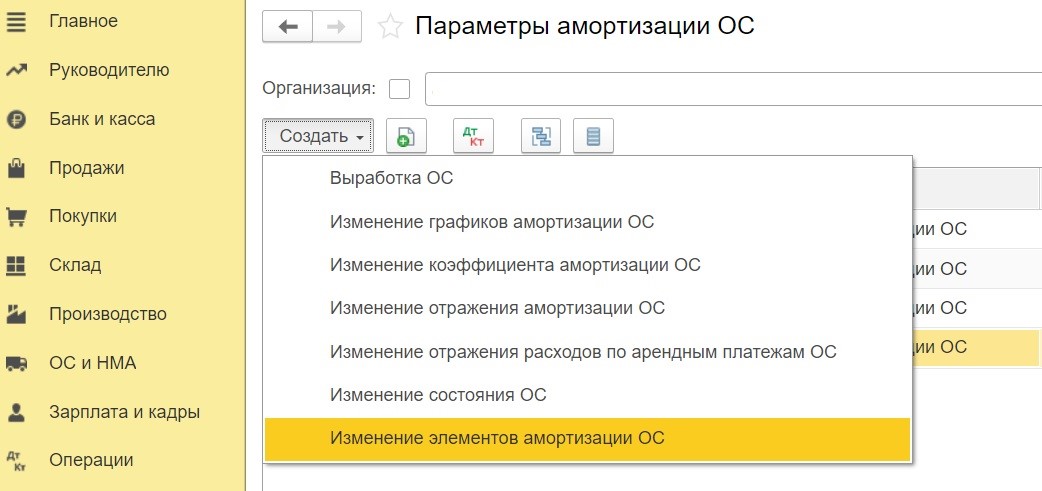The height and width of the screenshot is (491, 1042).
Task: Click the ruble coin icon
Action: point(16,120)
